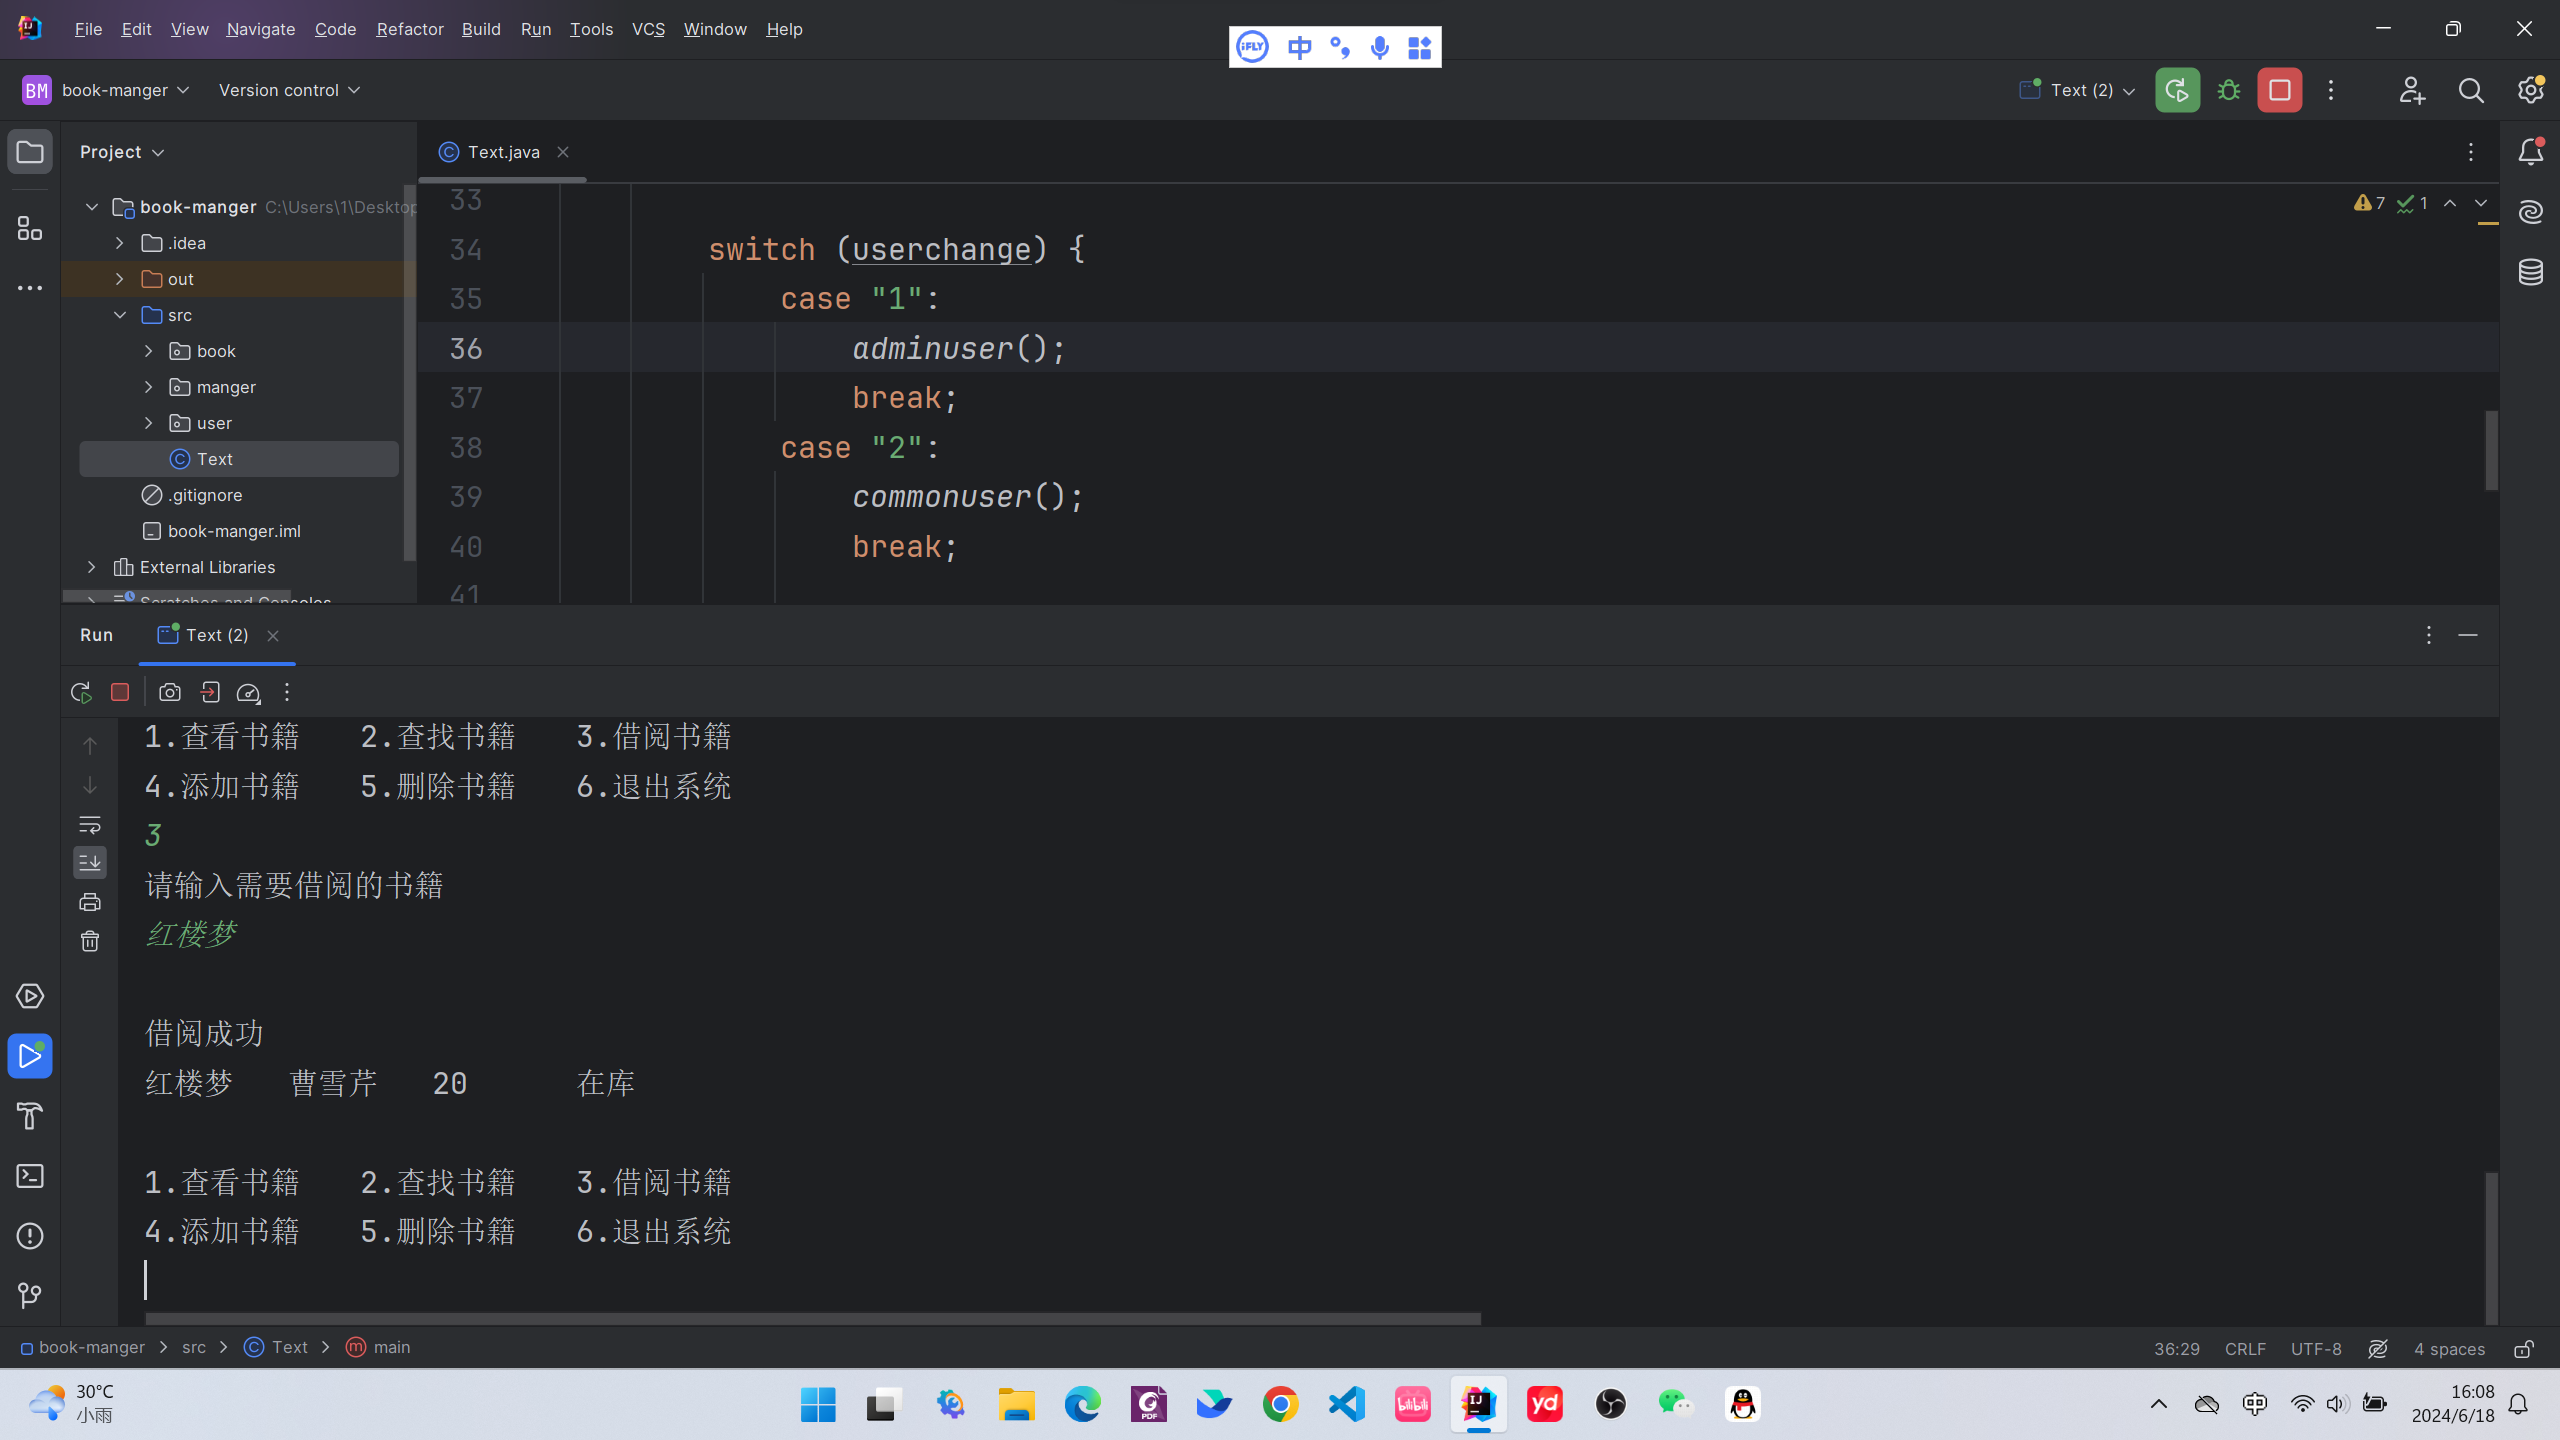The width and height of the screenshot is (2560, 1440).
Task: Open IDE settings gear
Action: tap(2530, 90)
